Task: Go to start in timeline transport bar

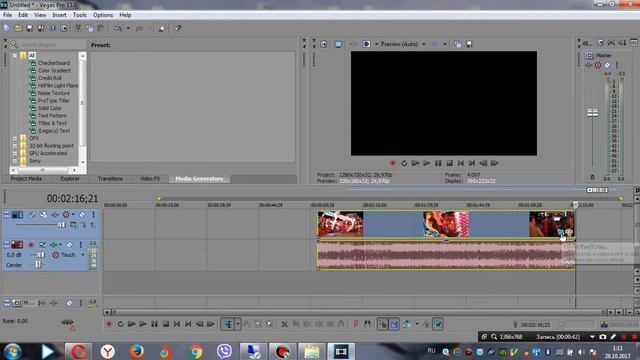Action: point(177,324)
